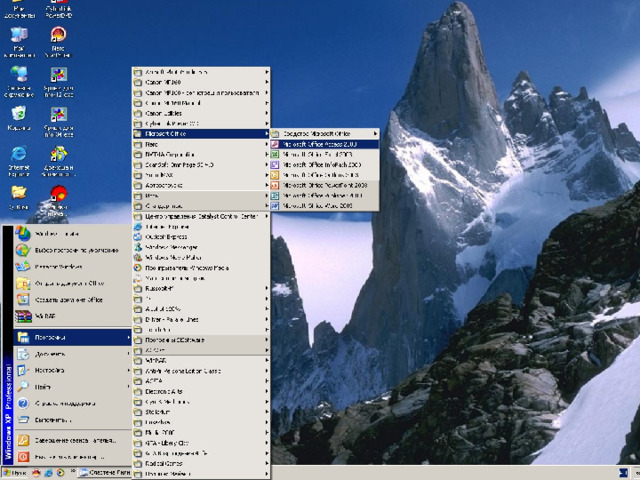
Task: Launch Microsoft Office InfoPath 2003
Action: point(324,164)
